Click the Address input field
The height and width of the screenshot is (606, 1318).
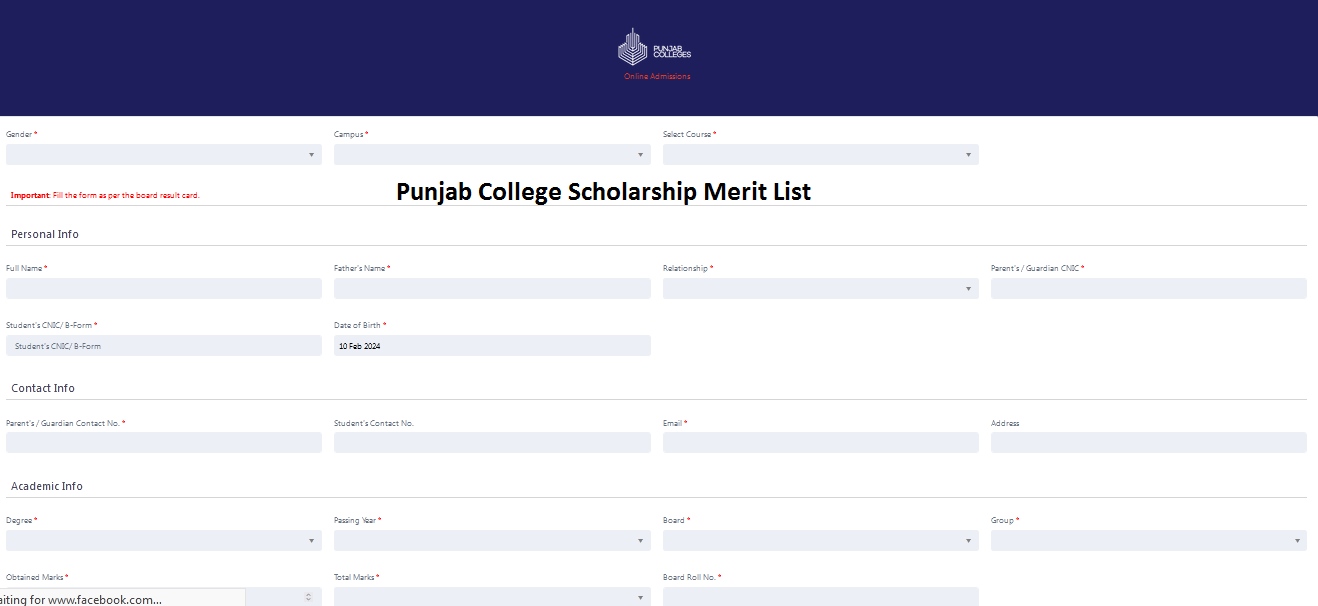[1148, 442]
